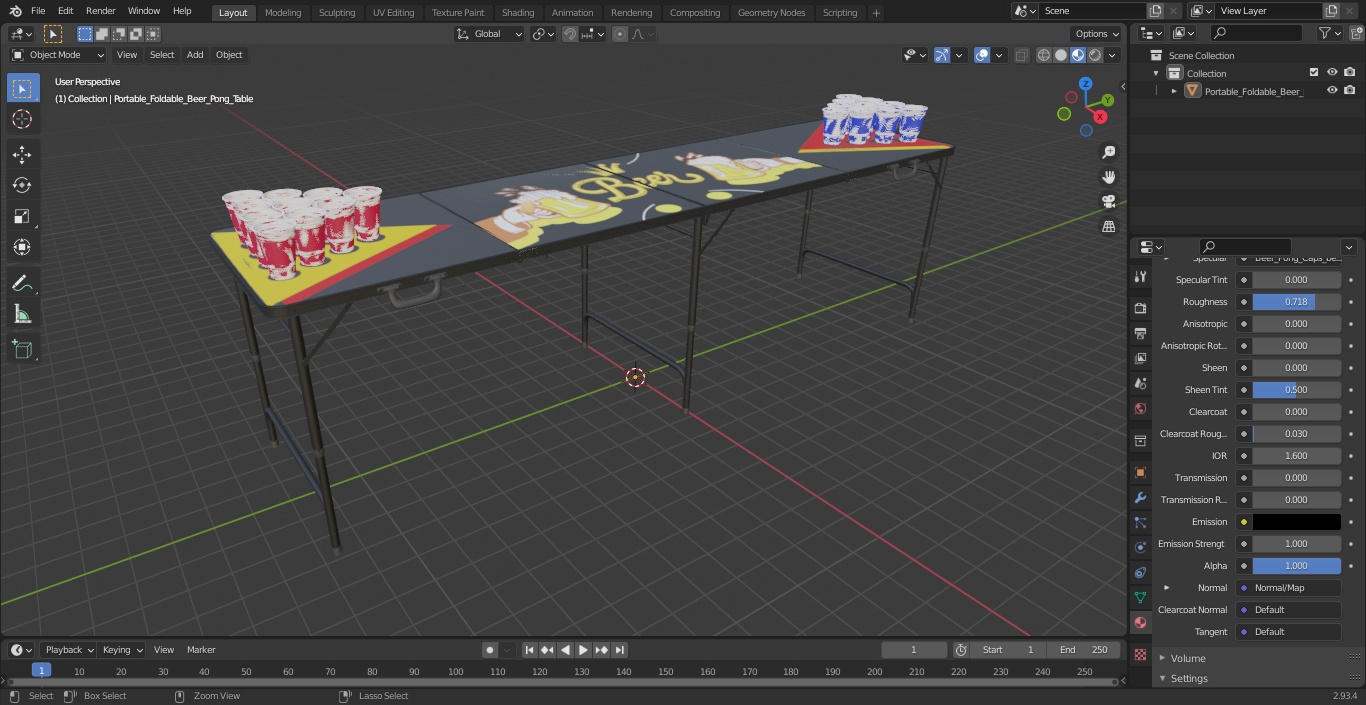Switch to Wireframe viewport shading
The image size is (1366, 705).
point(1043,55)
